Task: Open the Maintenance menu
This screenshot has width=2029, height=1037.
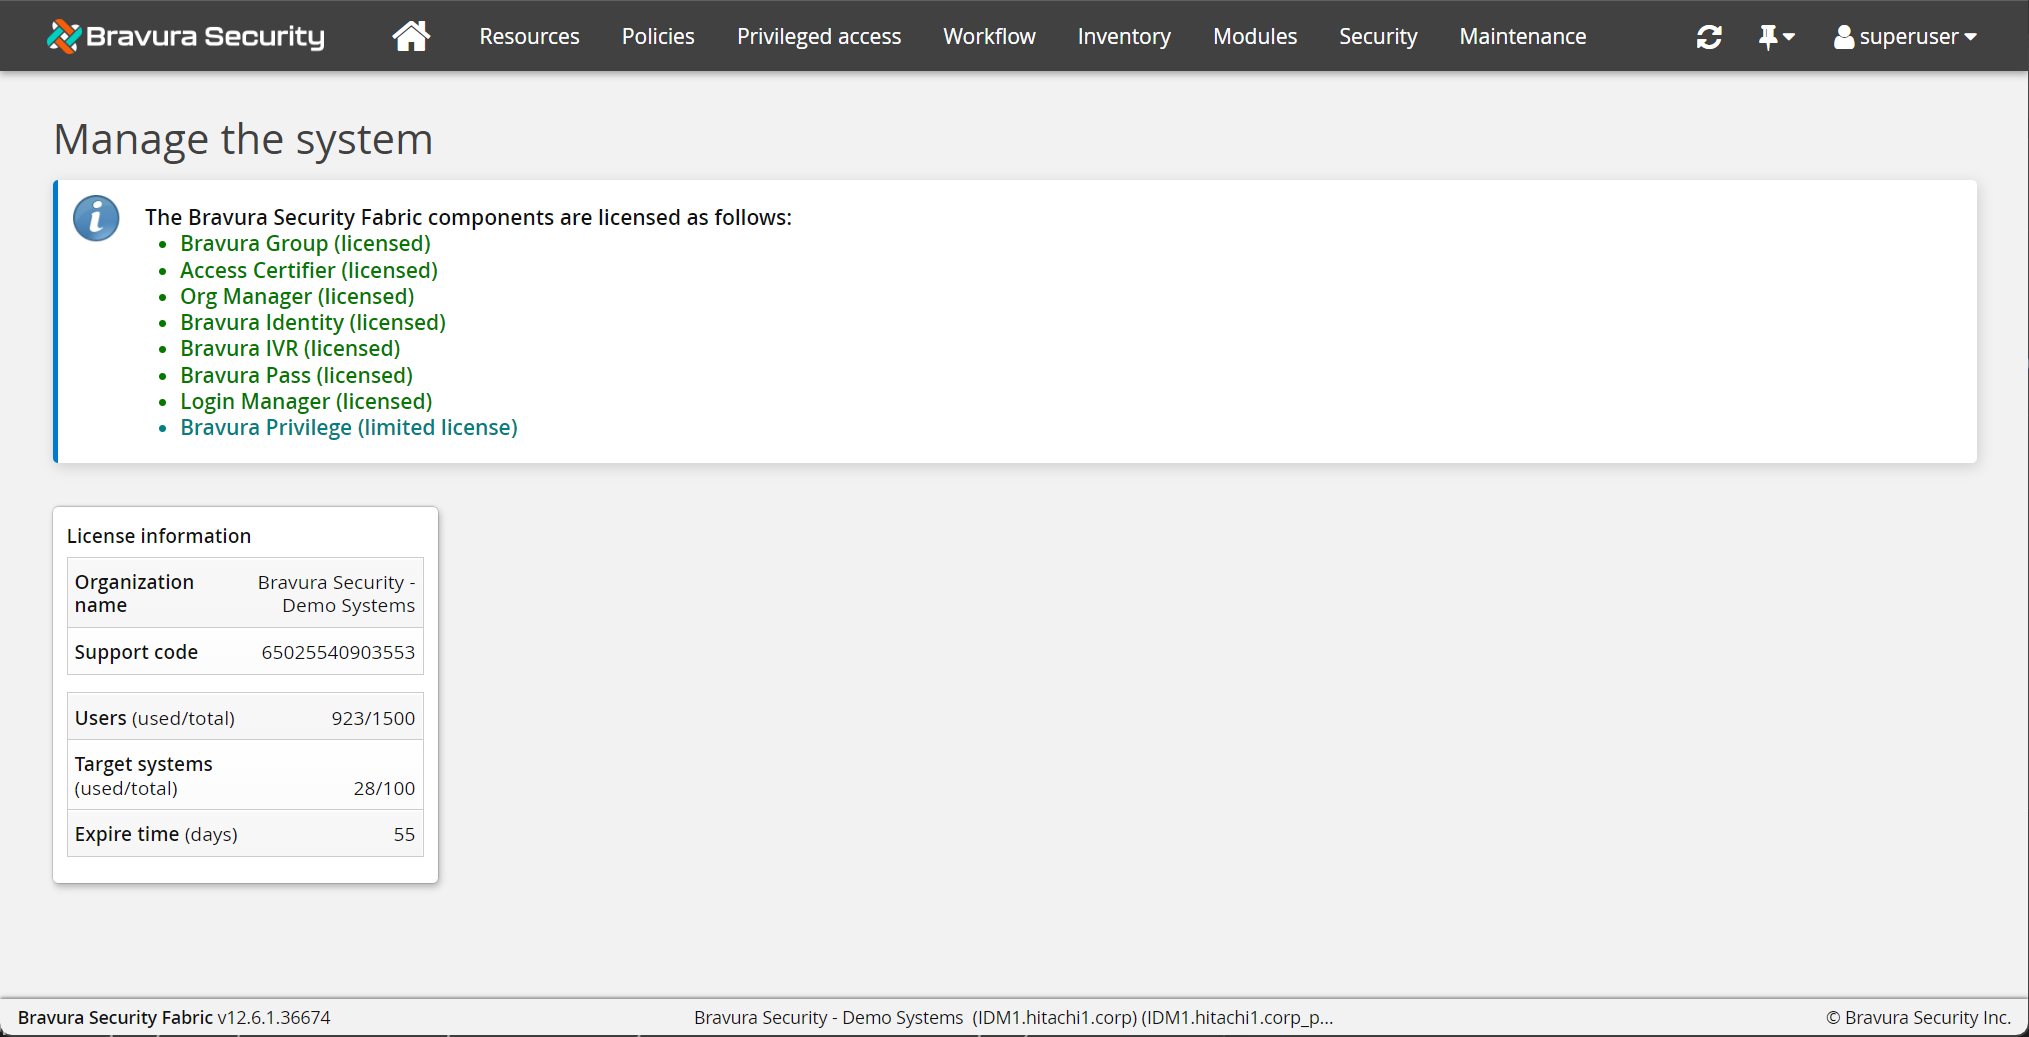Action: pos(1522,36)
